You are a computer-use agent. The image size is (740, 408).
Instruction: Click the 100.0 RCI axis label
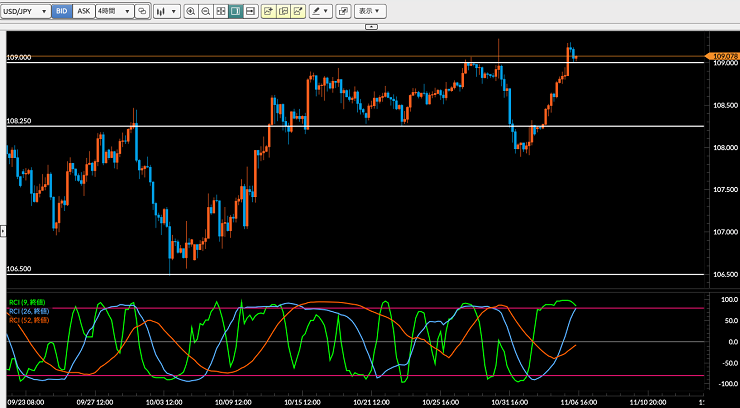pyautogui.click(x=729, y=300)
